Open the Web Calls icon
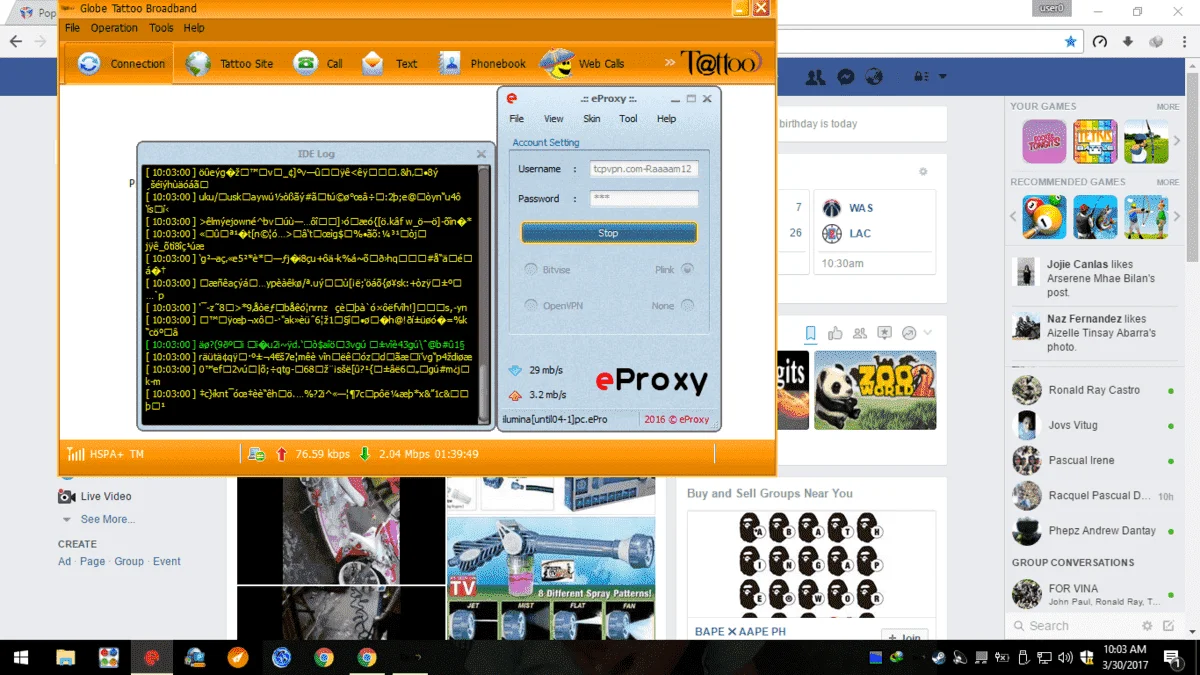 point(557,64)
